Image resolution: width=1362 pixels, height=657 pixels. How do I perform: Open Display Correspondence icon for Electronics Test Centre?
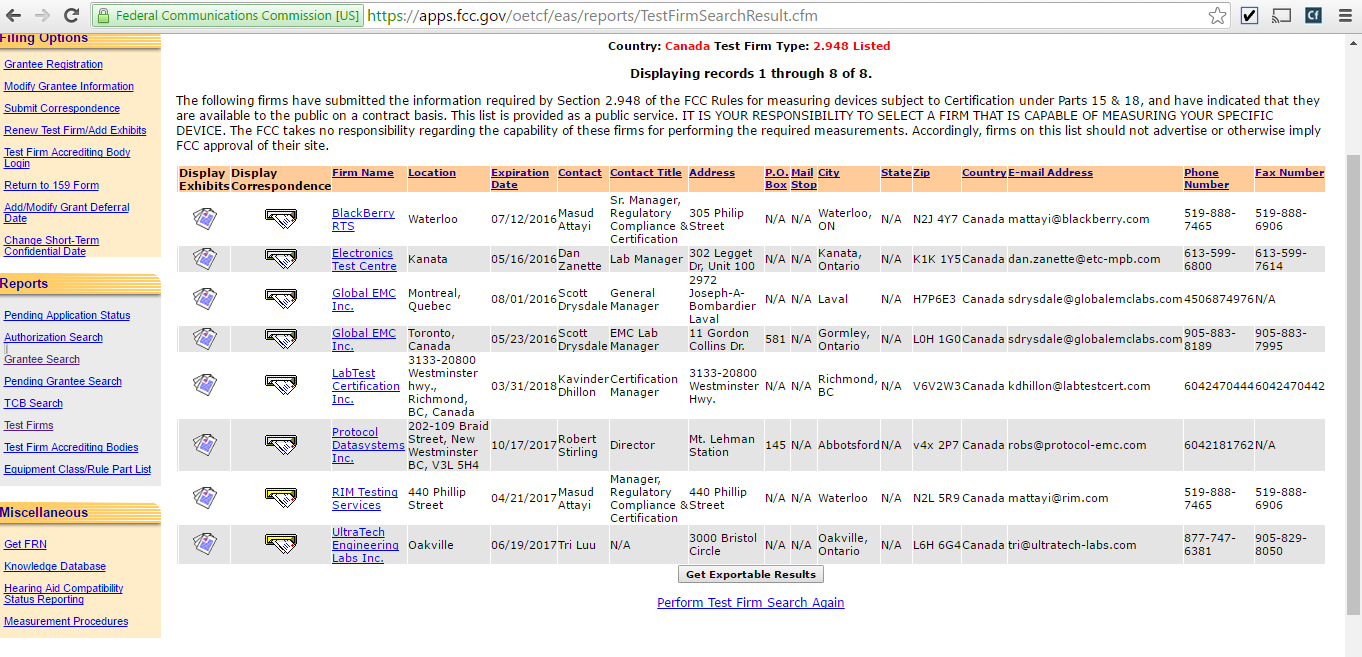(280, 258)
